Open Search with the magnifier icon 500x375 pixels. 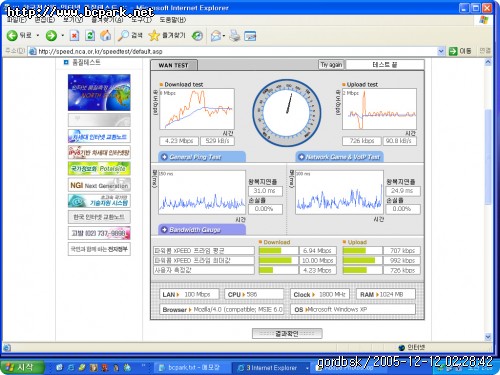click(130, 35)
